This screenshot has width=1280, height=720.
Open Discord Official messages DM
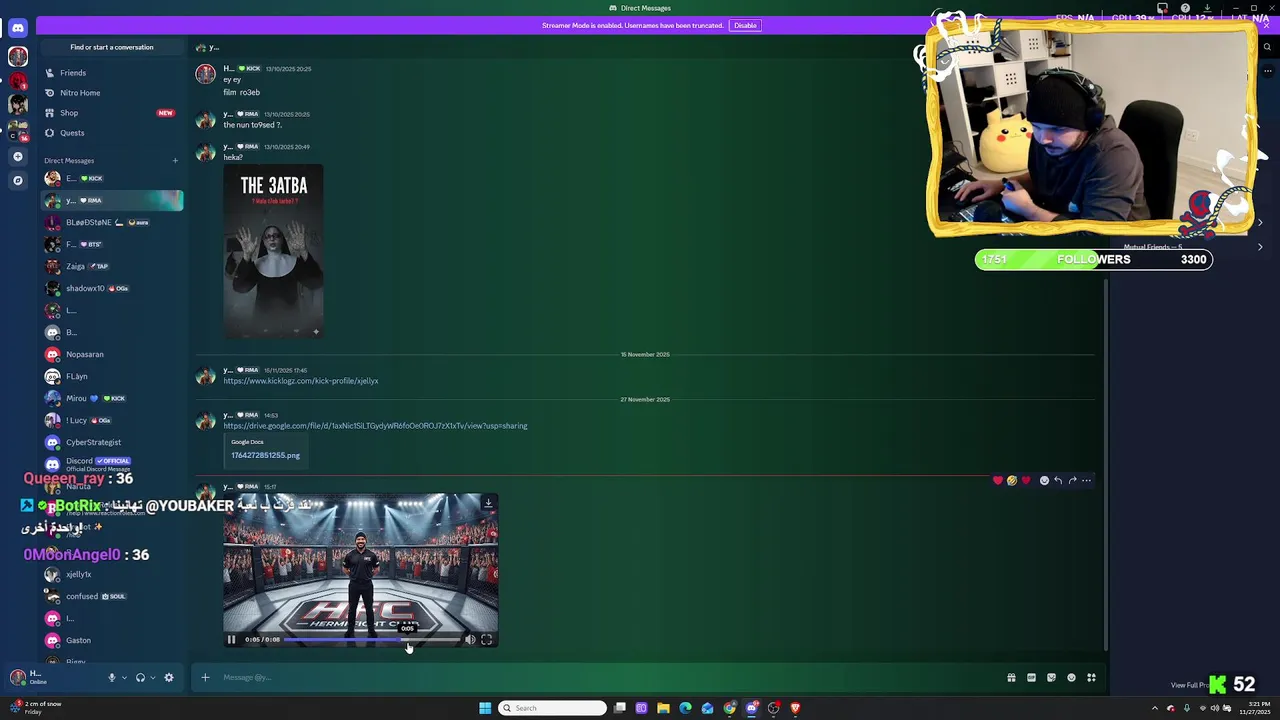tap(112, 464)
